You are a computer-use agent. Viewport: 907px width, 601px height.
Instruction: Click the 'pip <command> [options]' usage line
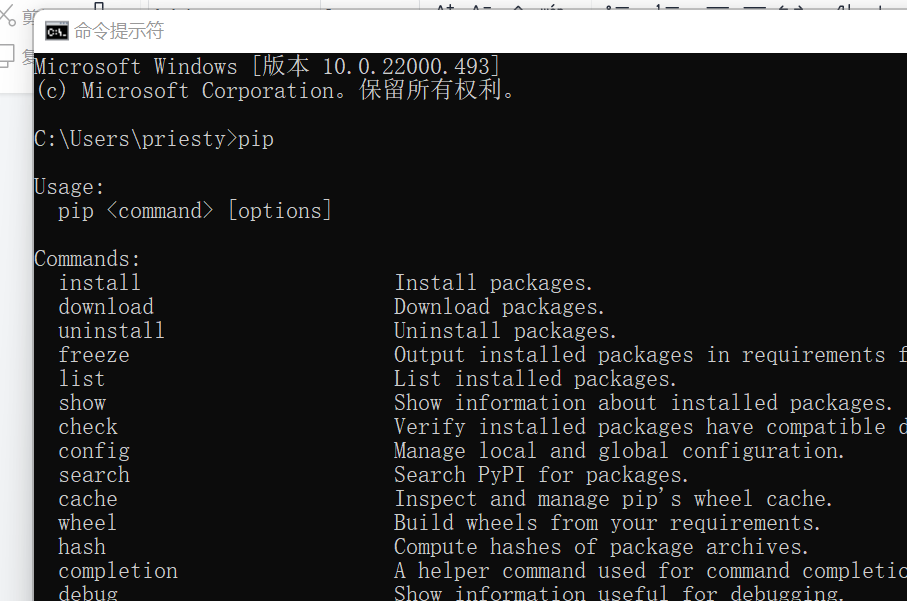195,211
